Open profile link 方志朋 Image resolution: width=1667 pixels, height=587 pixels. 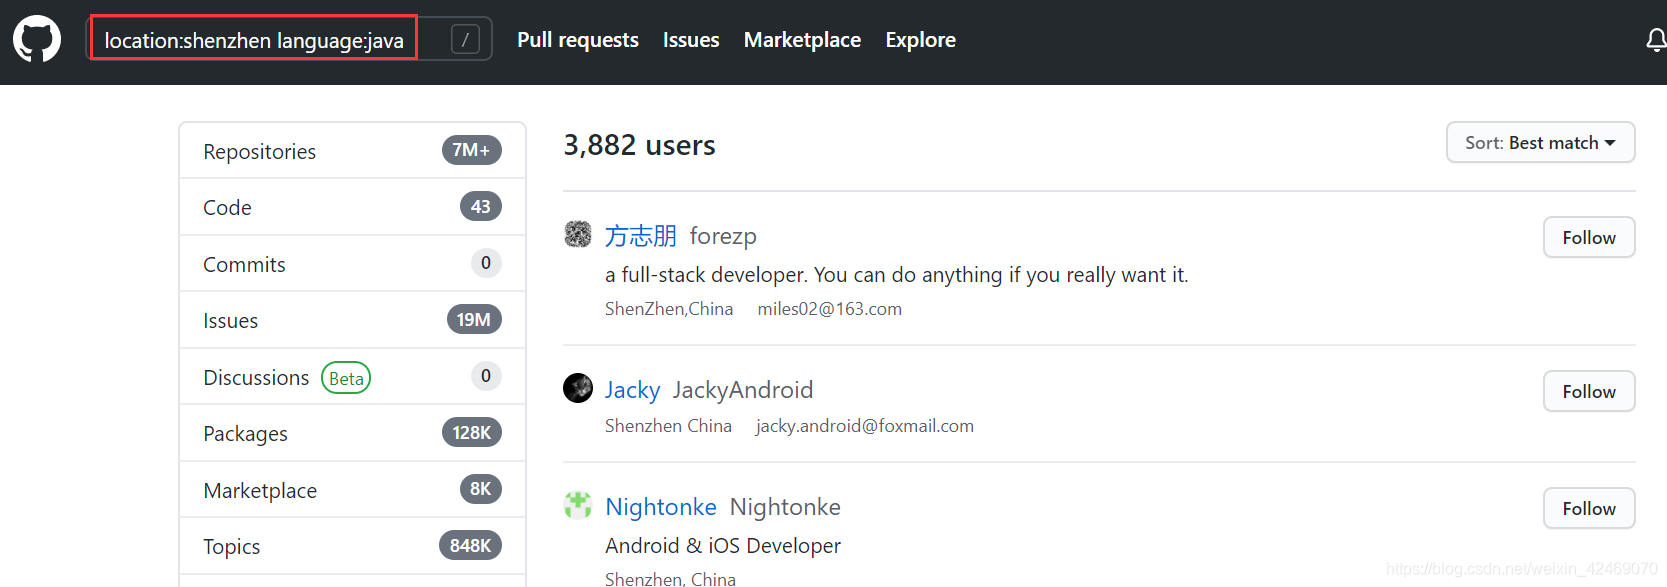[x=641, y=236]
